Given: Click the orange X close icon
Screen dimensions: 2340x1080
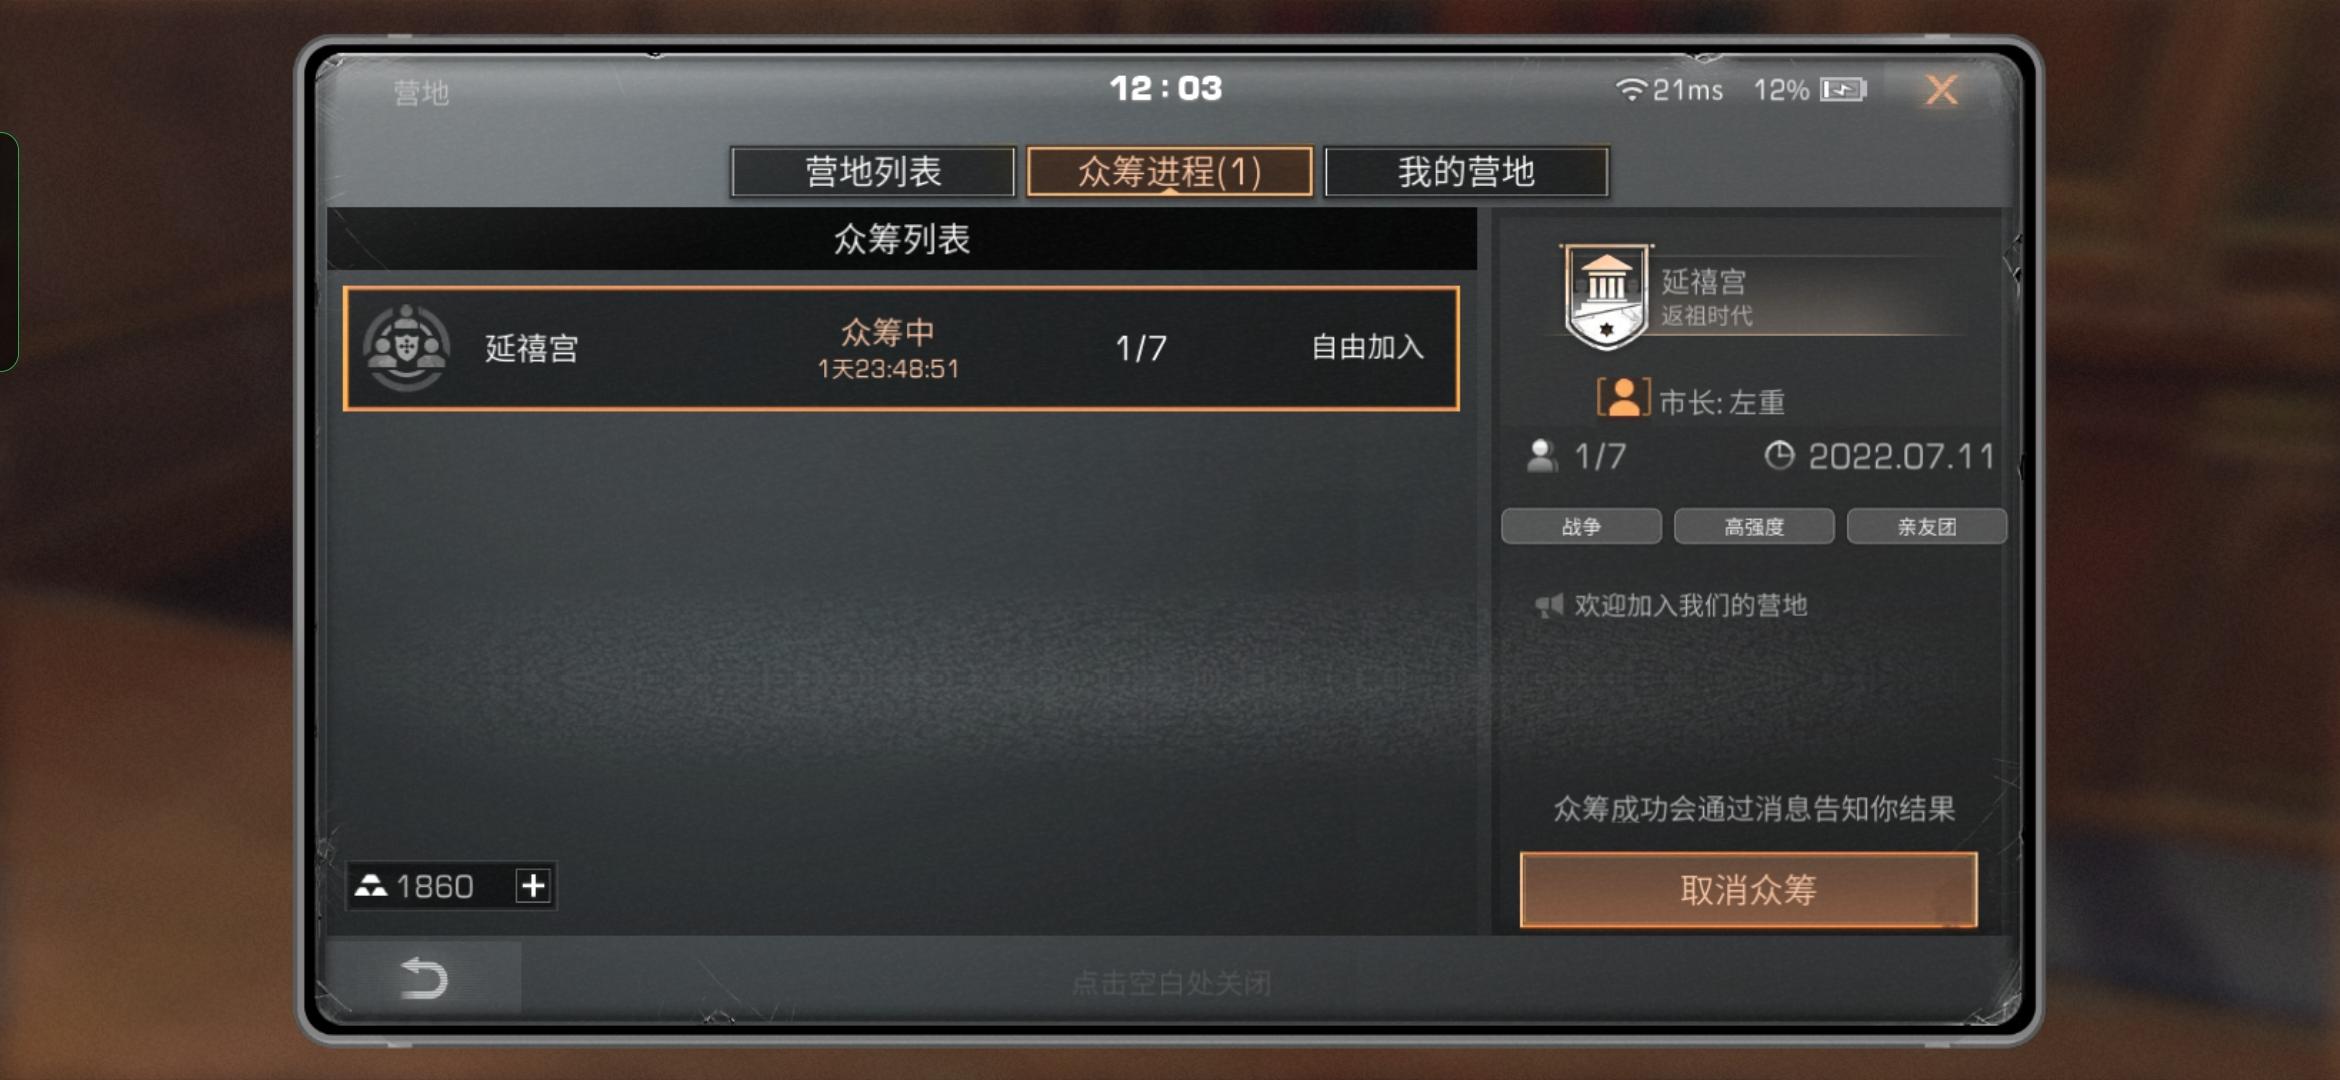Looking at the screenshot, I should pos(1941,90).
